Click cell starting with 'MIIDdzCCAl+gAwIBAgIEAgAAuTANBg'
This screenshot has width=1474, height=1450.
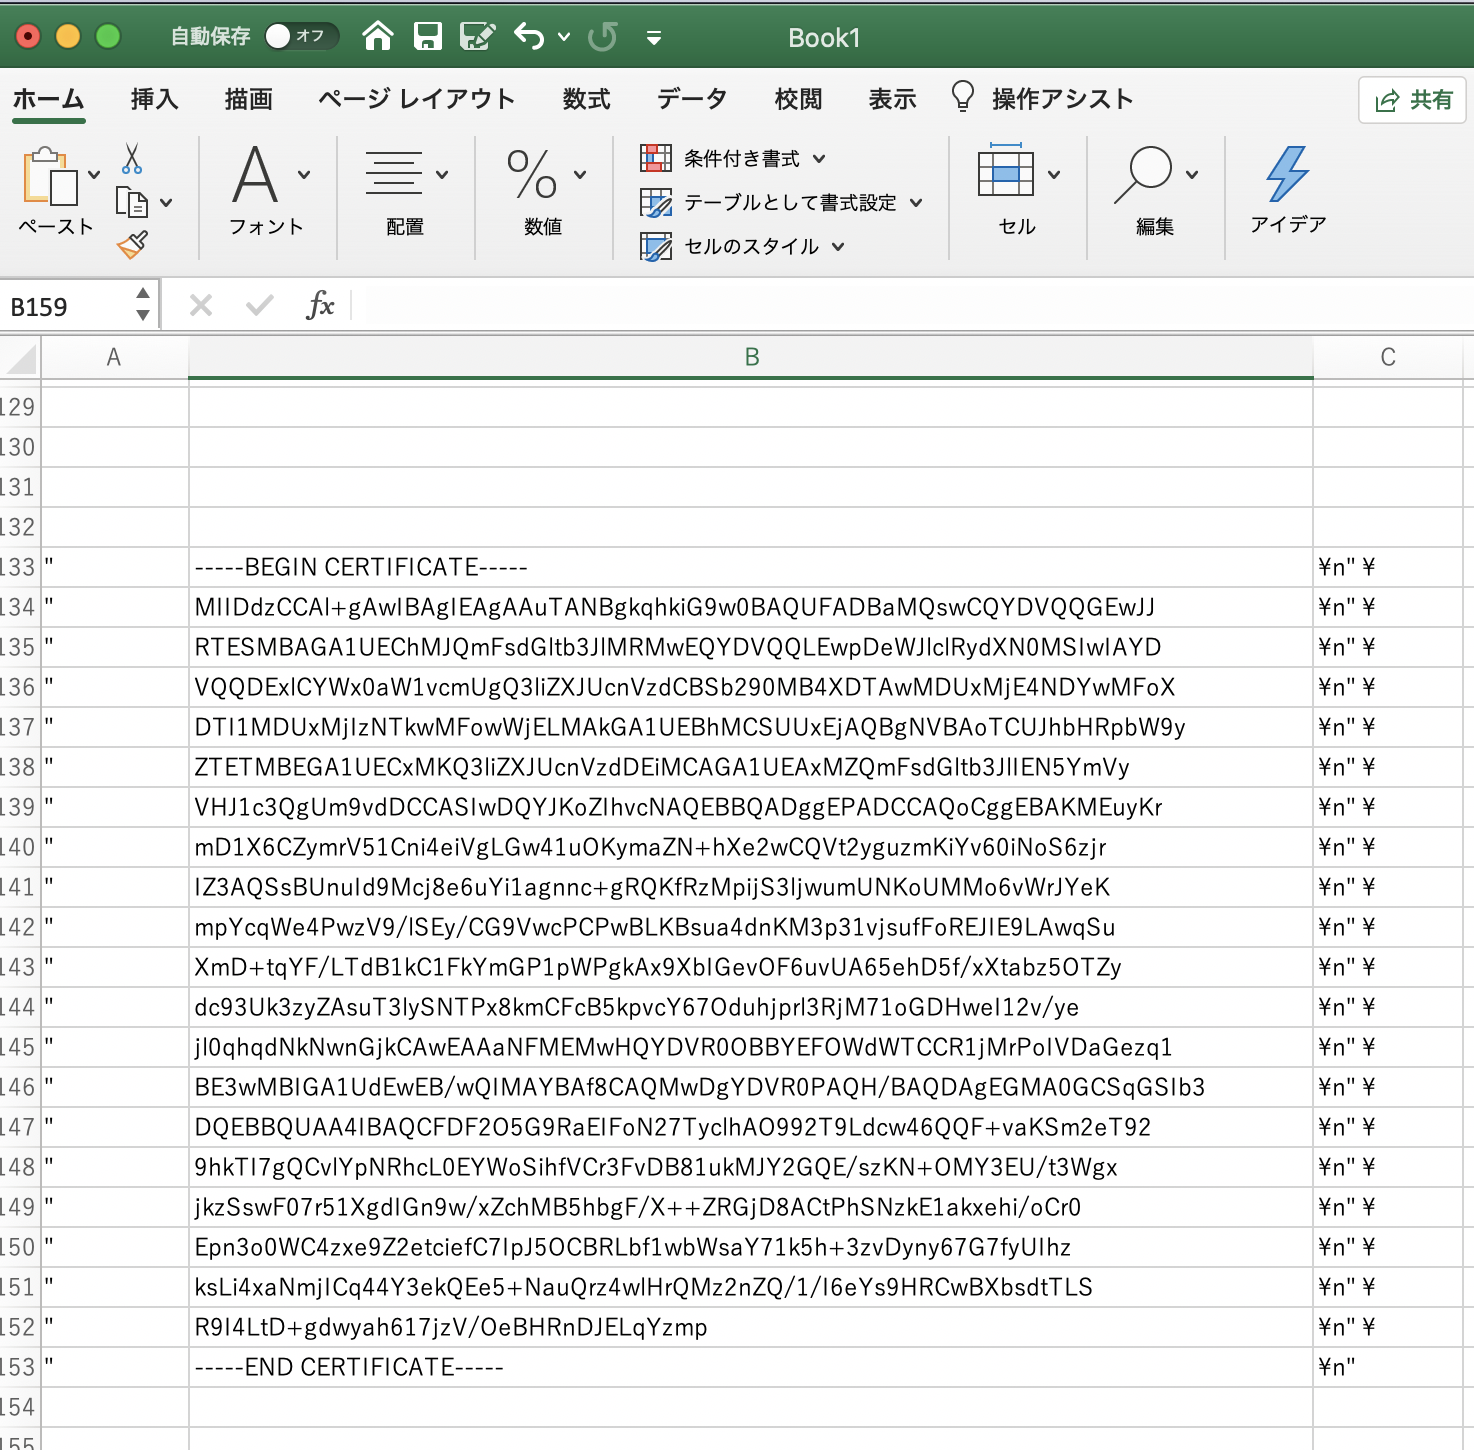click(751, 607)
